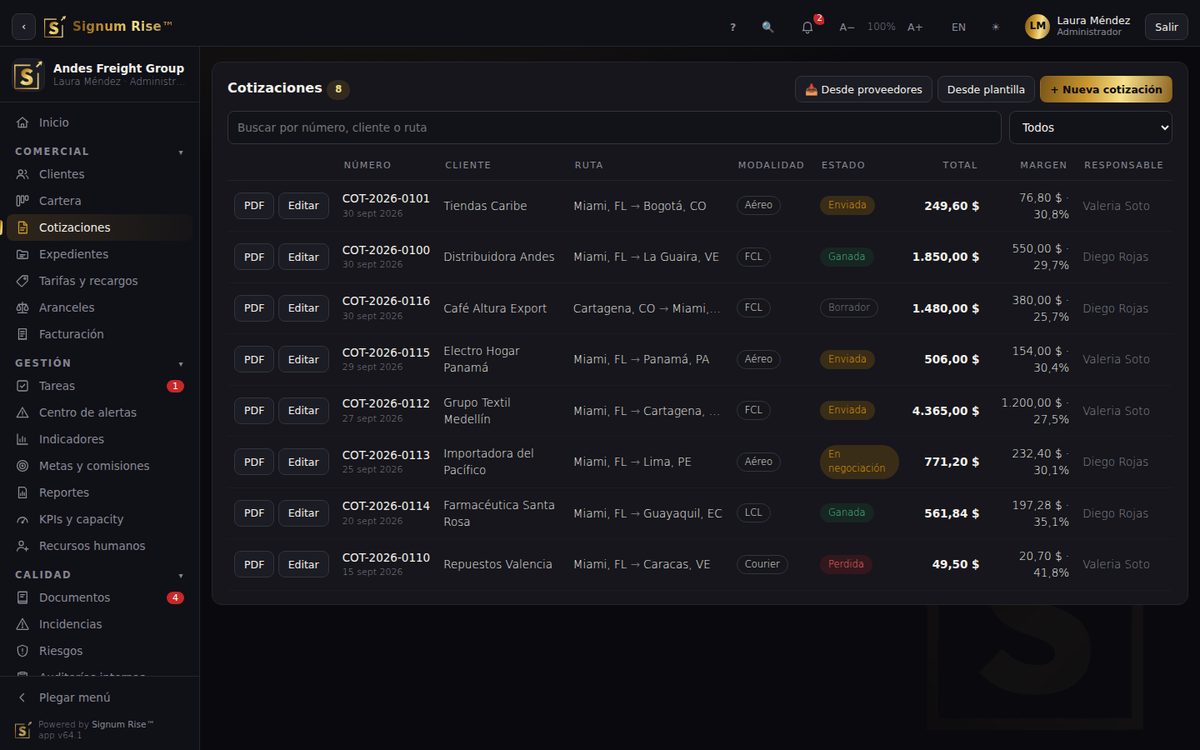Click the Nueva cotización button
Screen dimensions: 1200x750
pos(1106,89)
